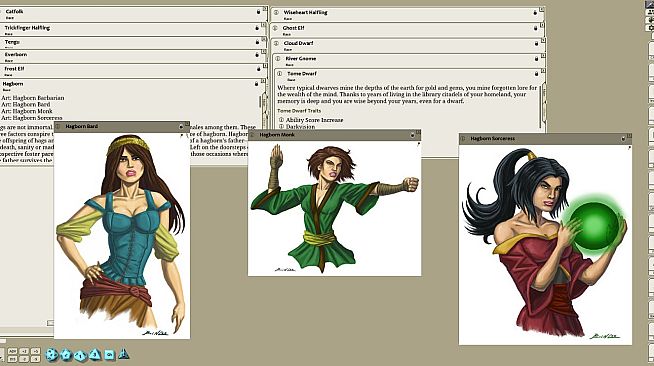The height and width of the screenshot is (366, 654).
Task: Toggle the Hagborn race record lock
Action: pyautogui.click(x=257, y=84)
